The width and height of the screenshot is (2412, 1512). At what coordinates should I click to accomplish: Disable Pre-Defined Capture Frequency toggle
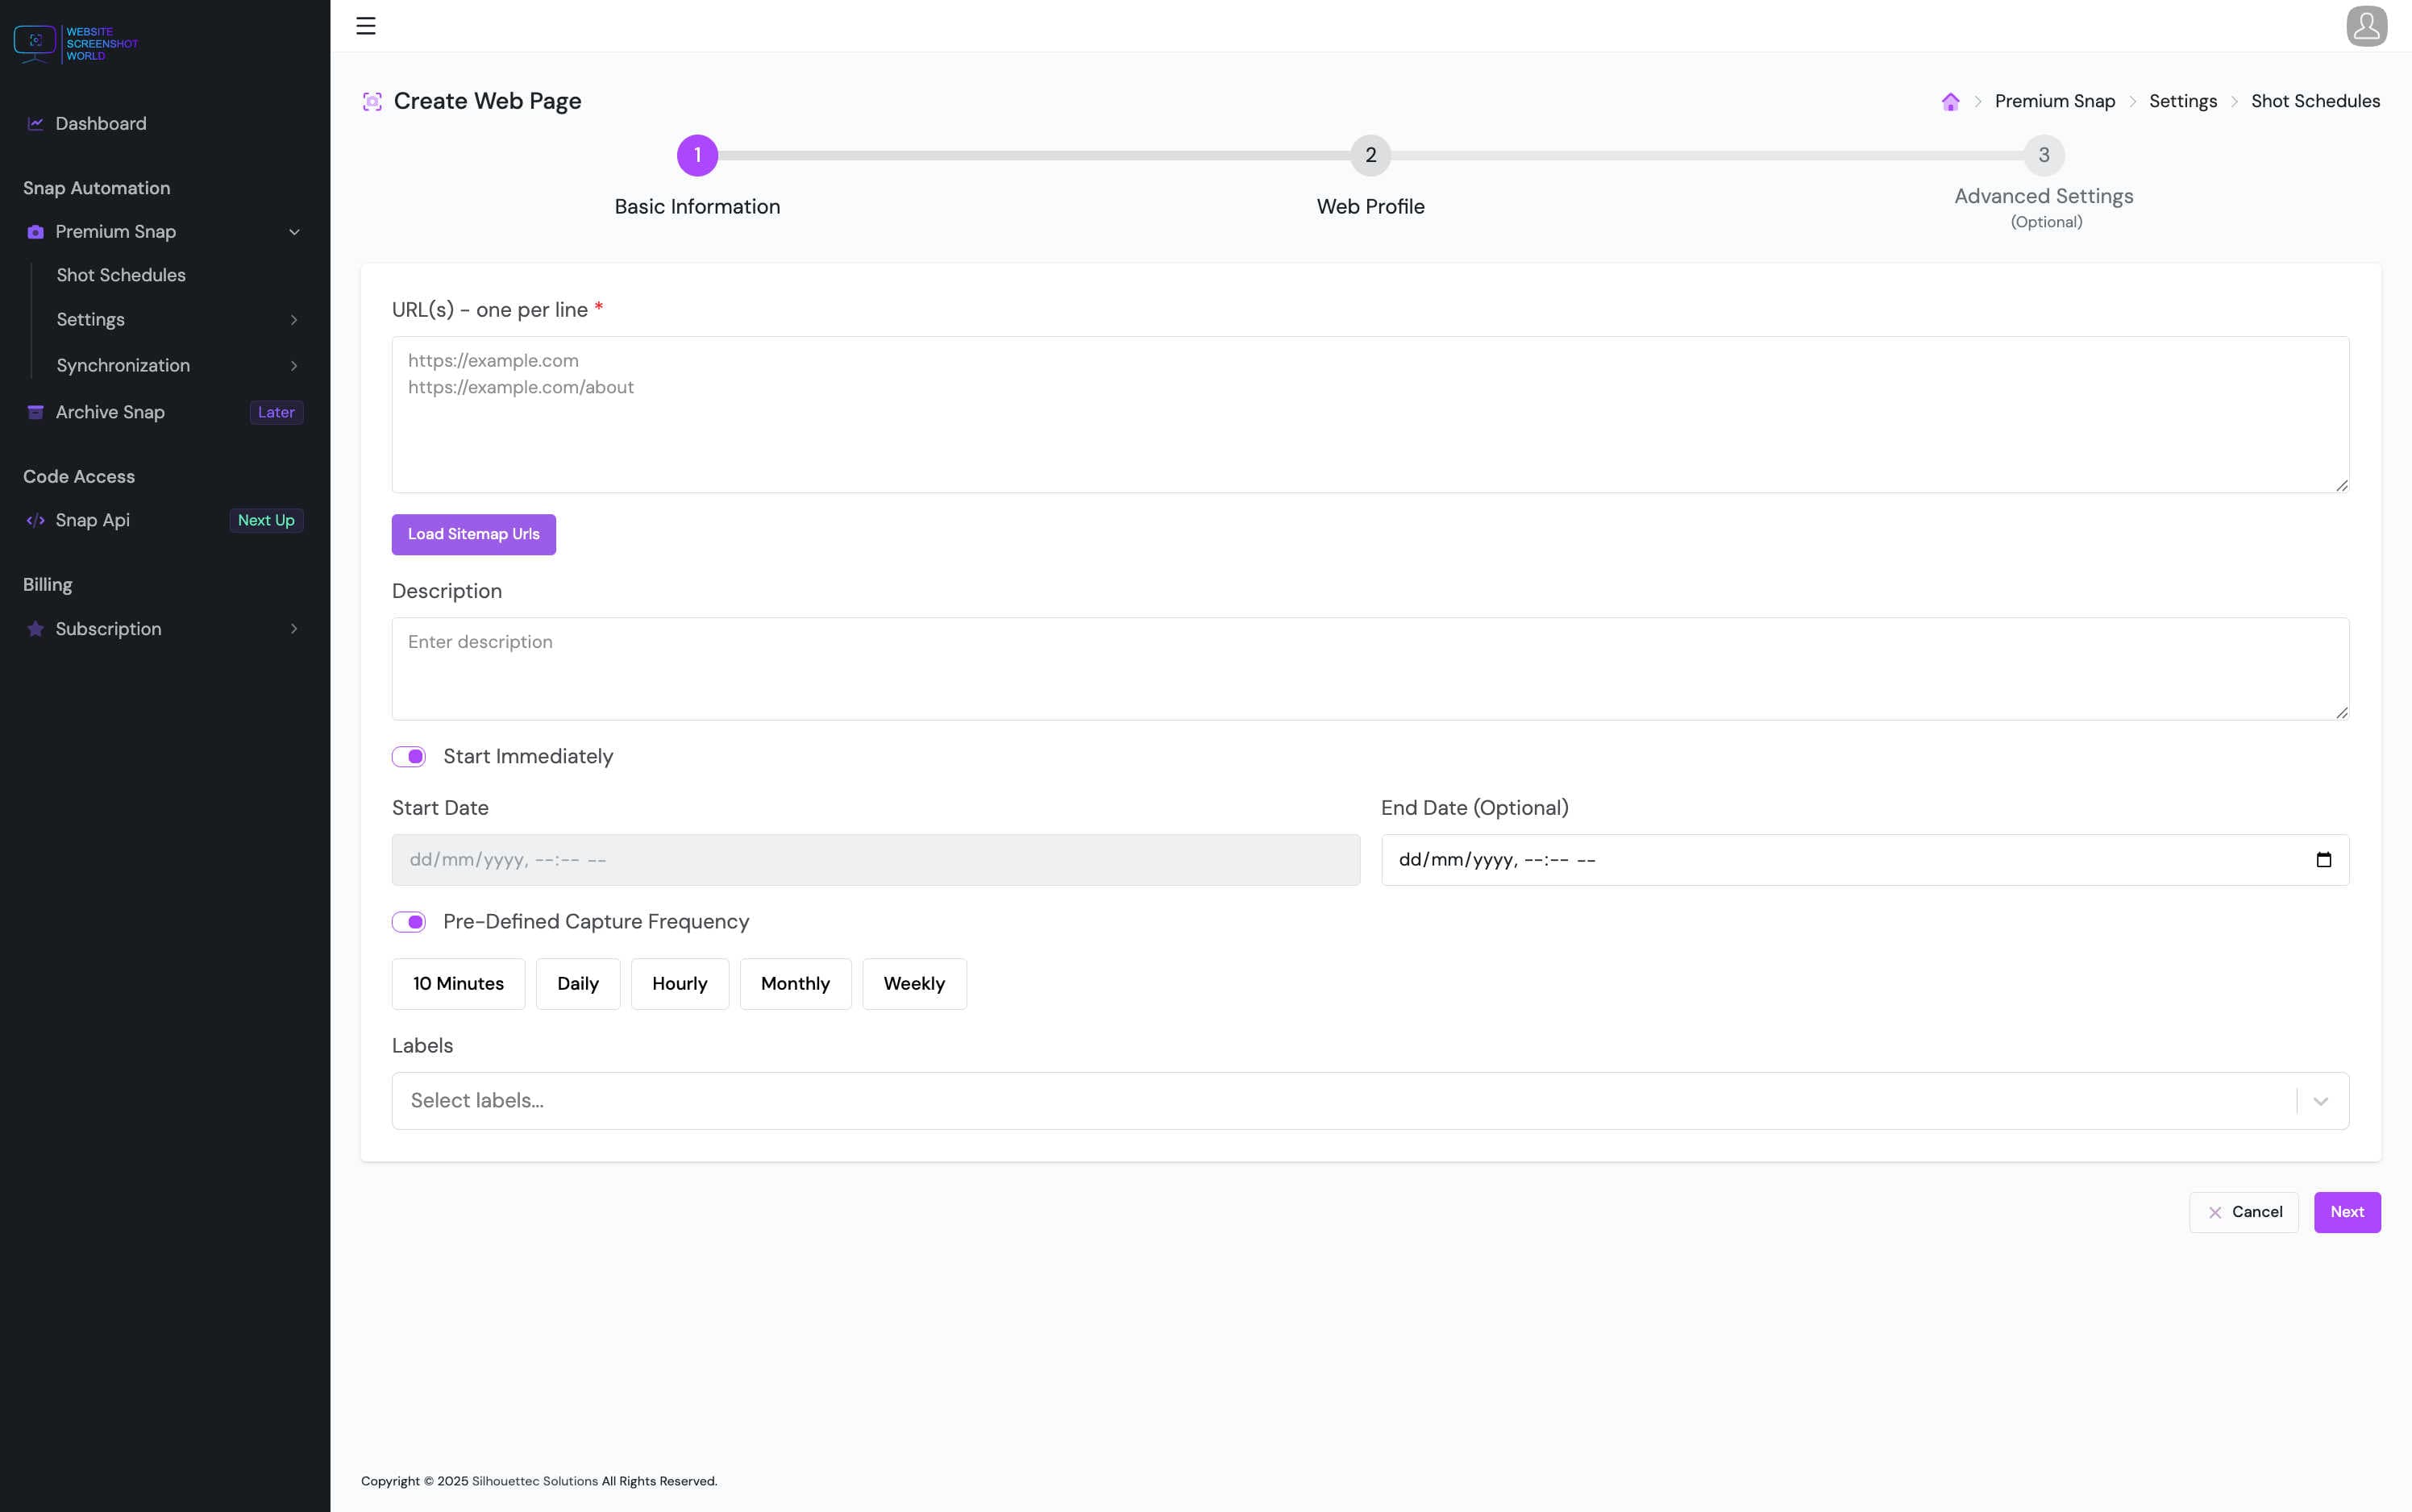coord(409,922)
